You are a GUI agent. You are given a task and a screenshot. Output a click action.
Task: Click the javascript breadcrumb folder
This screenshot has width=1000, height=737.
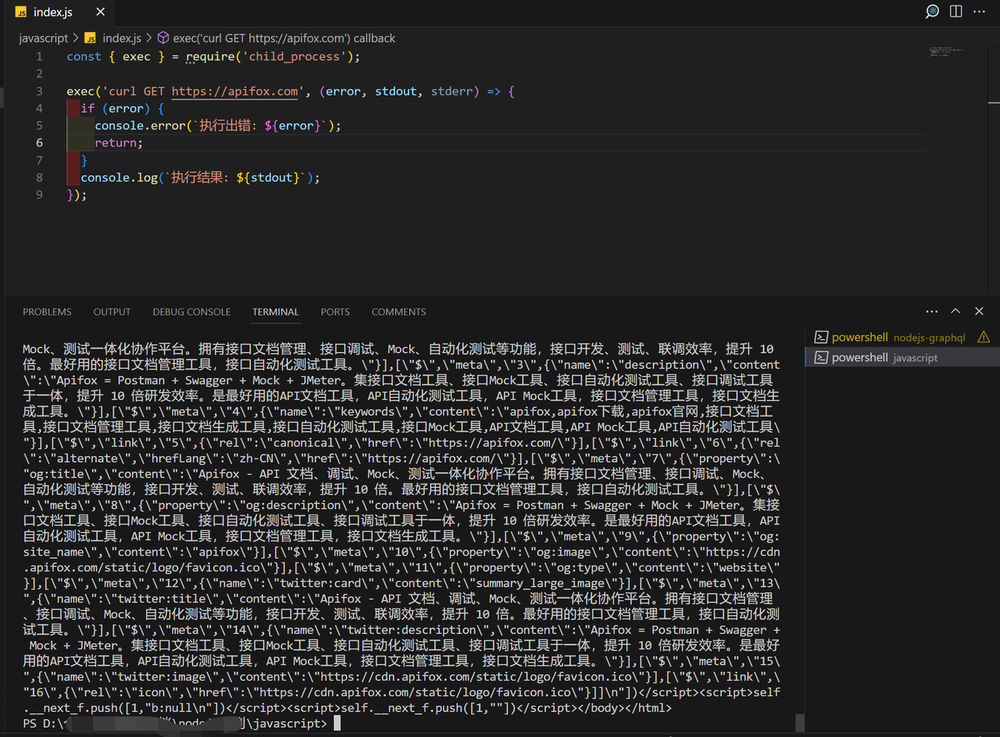tap(43, 38)
